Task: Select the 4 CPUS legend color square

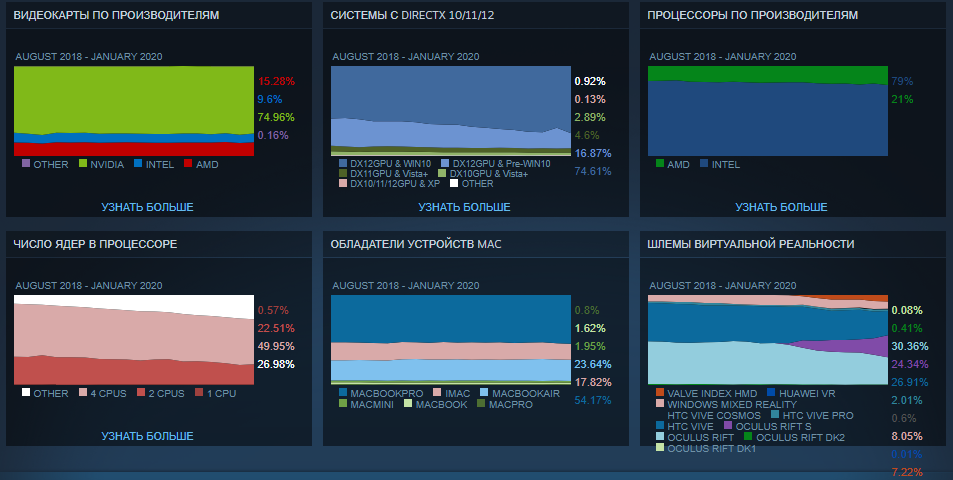Action: (x=84, y=393)
